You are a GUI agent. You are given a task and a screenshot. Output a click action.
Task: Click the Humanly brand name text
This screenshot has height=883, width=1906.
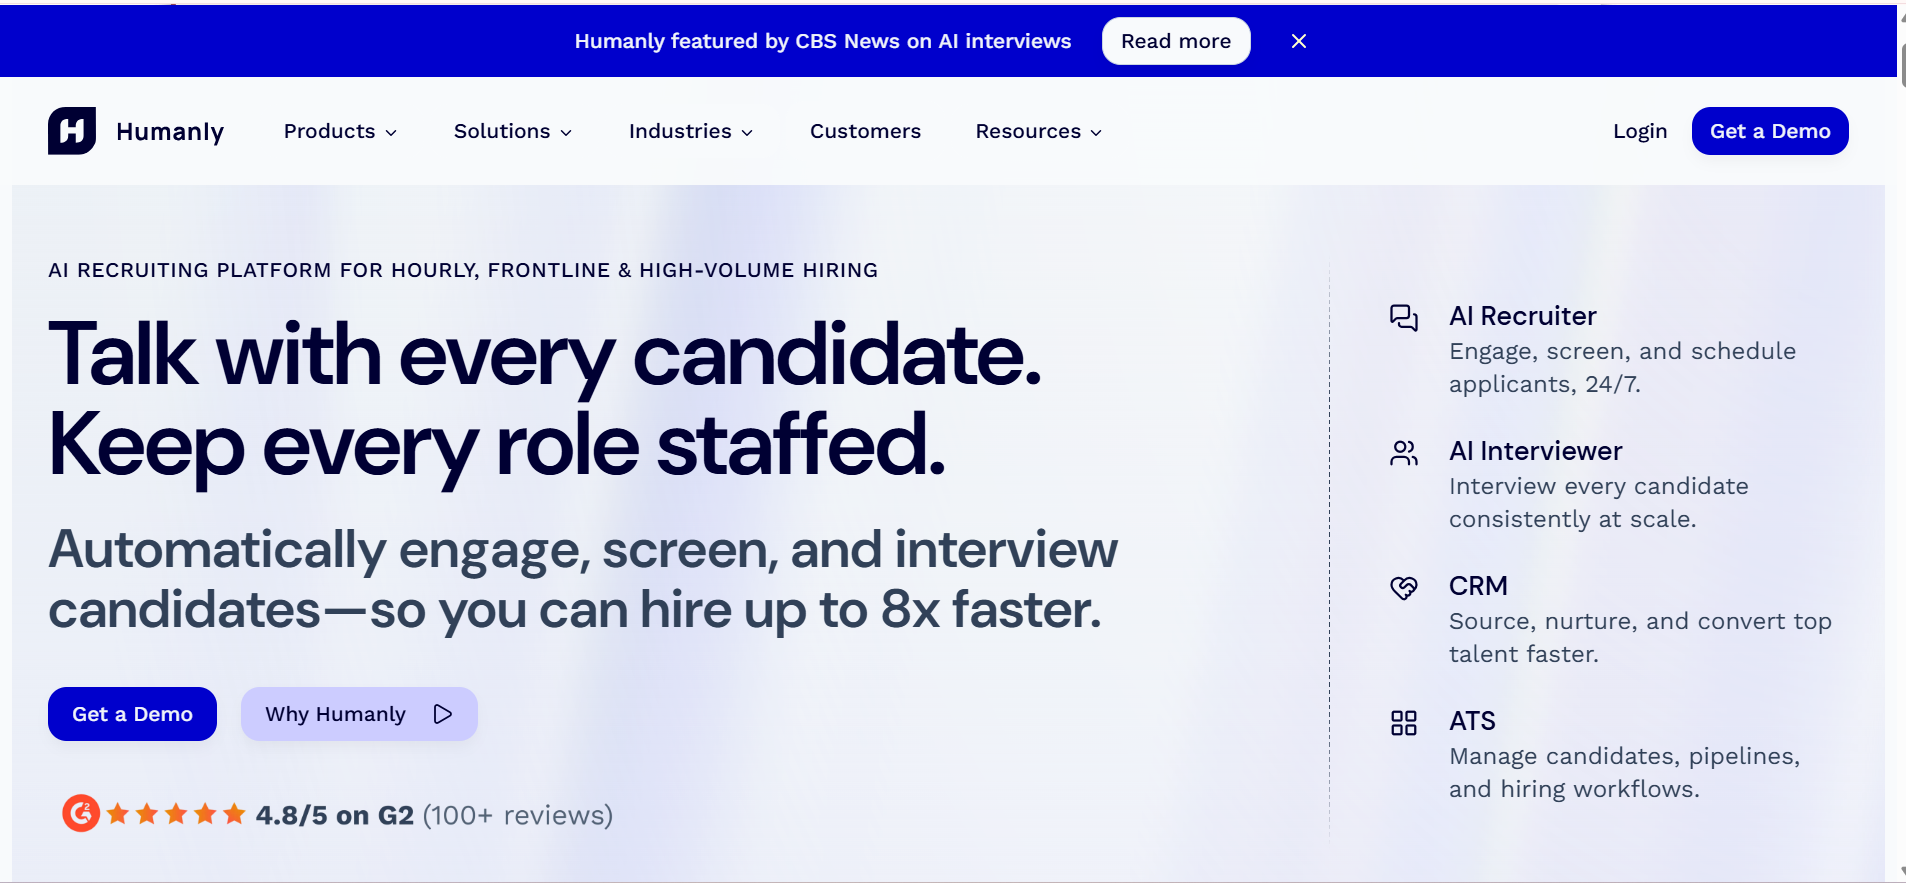point(170,132)
